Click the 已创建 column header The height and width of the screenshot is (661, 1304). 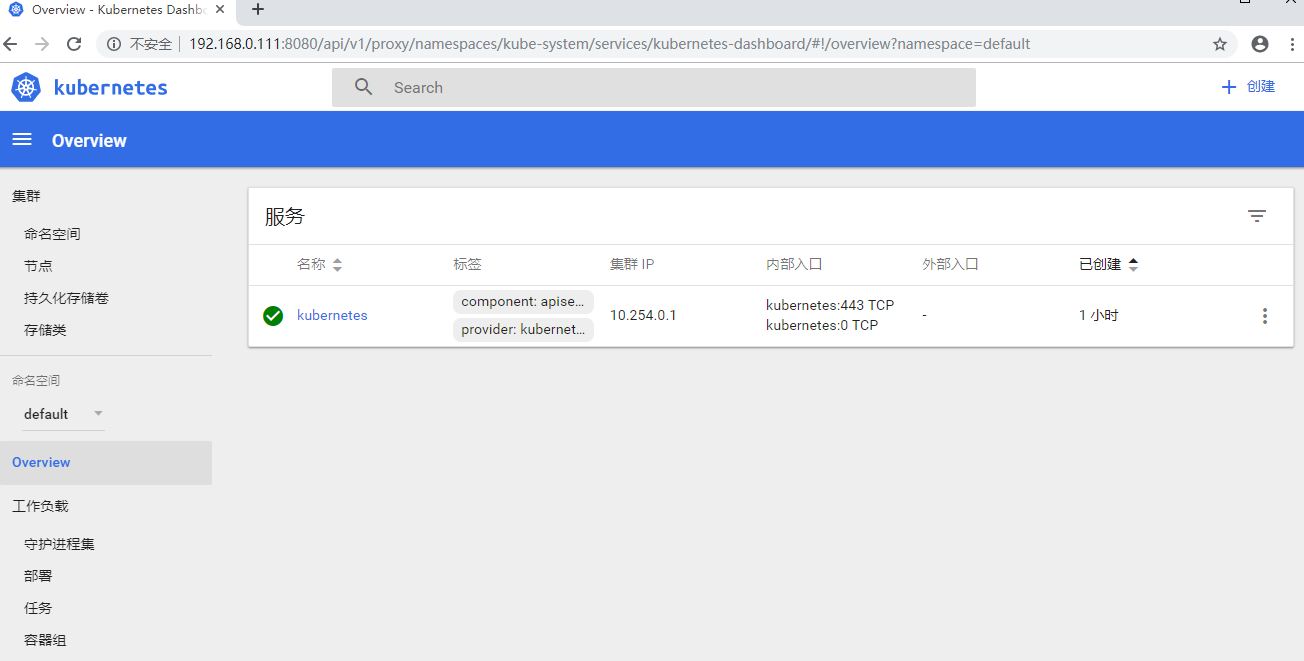click(1100, 265)
